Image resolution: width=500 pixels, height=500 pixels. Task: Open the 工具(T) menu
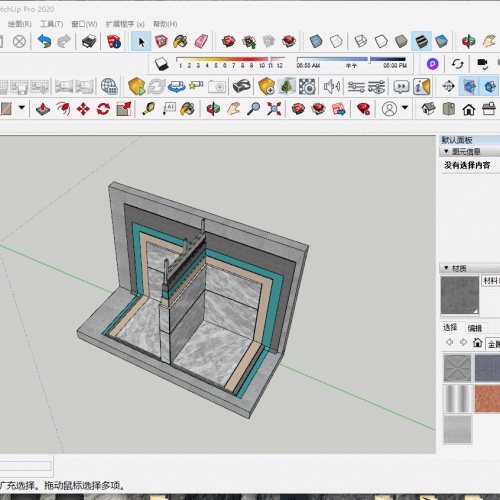pos(52,24)
